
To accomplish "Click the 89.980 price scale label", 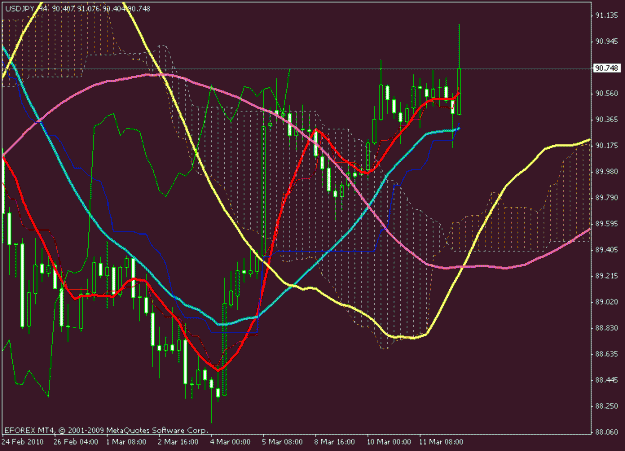I will [x=607, y=171].
